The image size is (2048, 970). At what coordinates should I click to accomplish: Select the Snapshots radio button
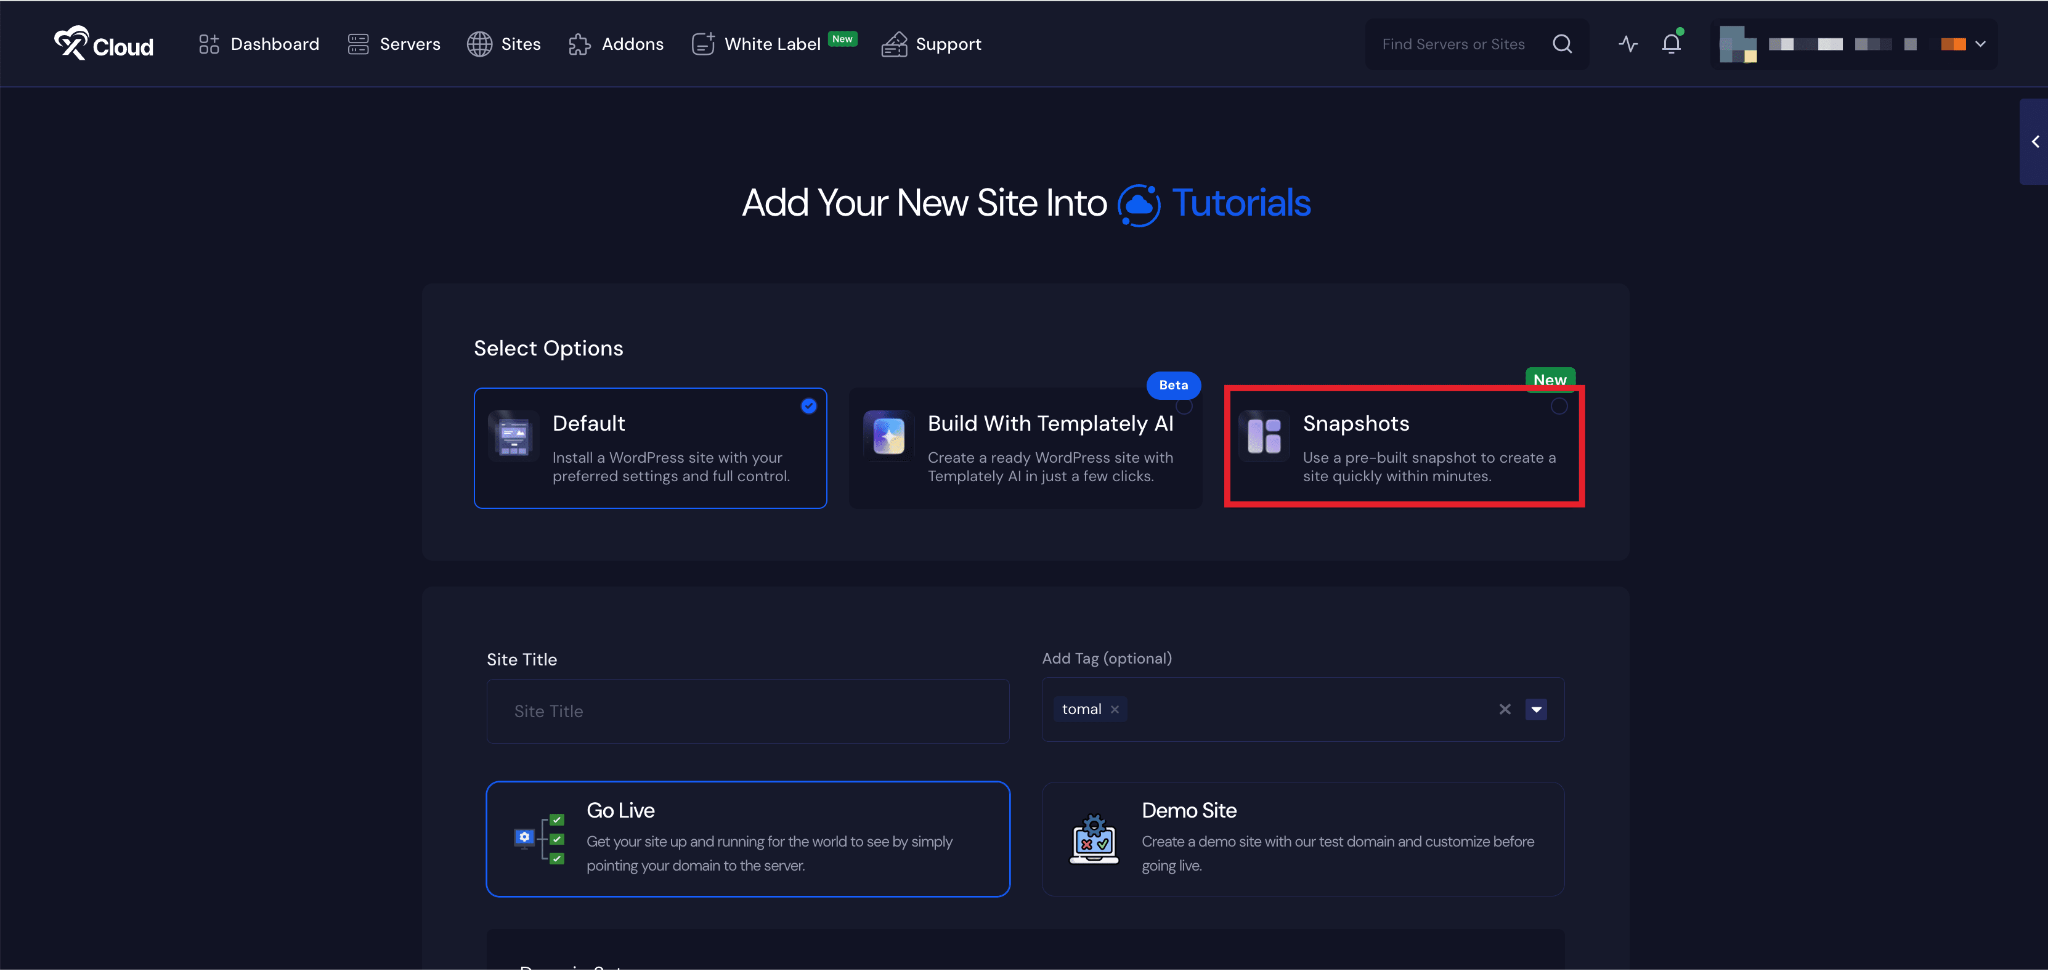(1558, 406)
